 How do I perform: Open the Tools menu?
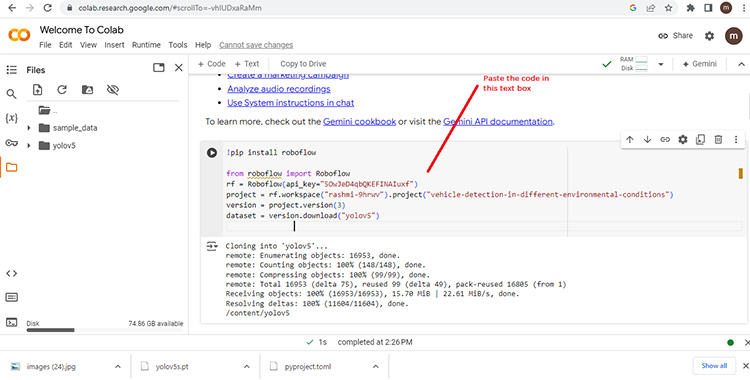tap(178, 45)
